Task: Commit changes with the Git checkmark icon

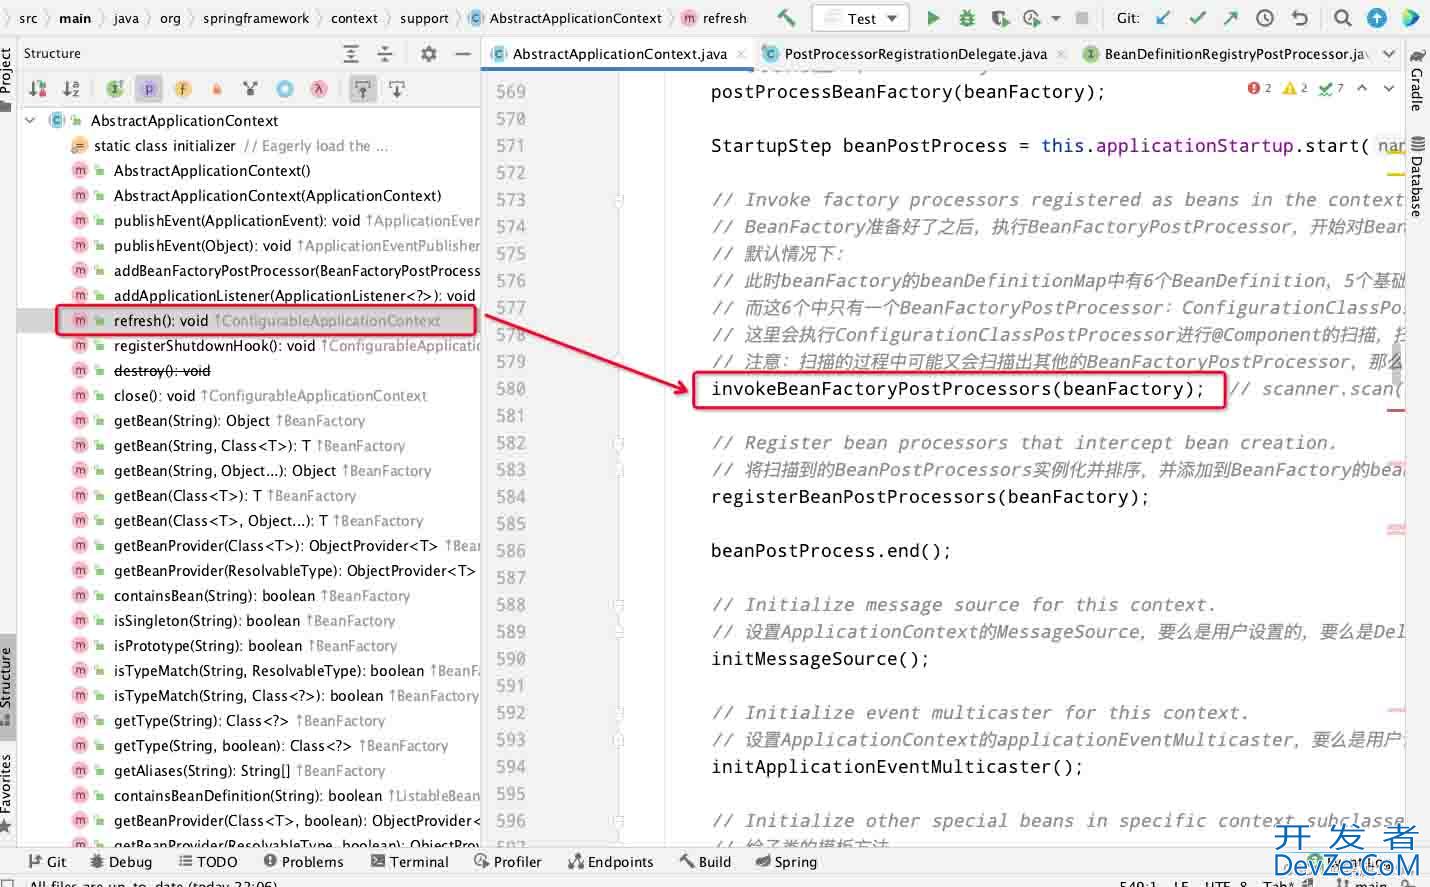Action: point(1197,17)
